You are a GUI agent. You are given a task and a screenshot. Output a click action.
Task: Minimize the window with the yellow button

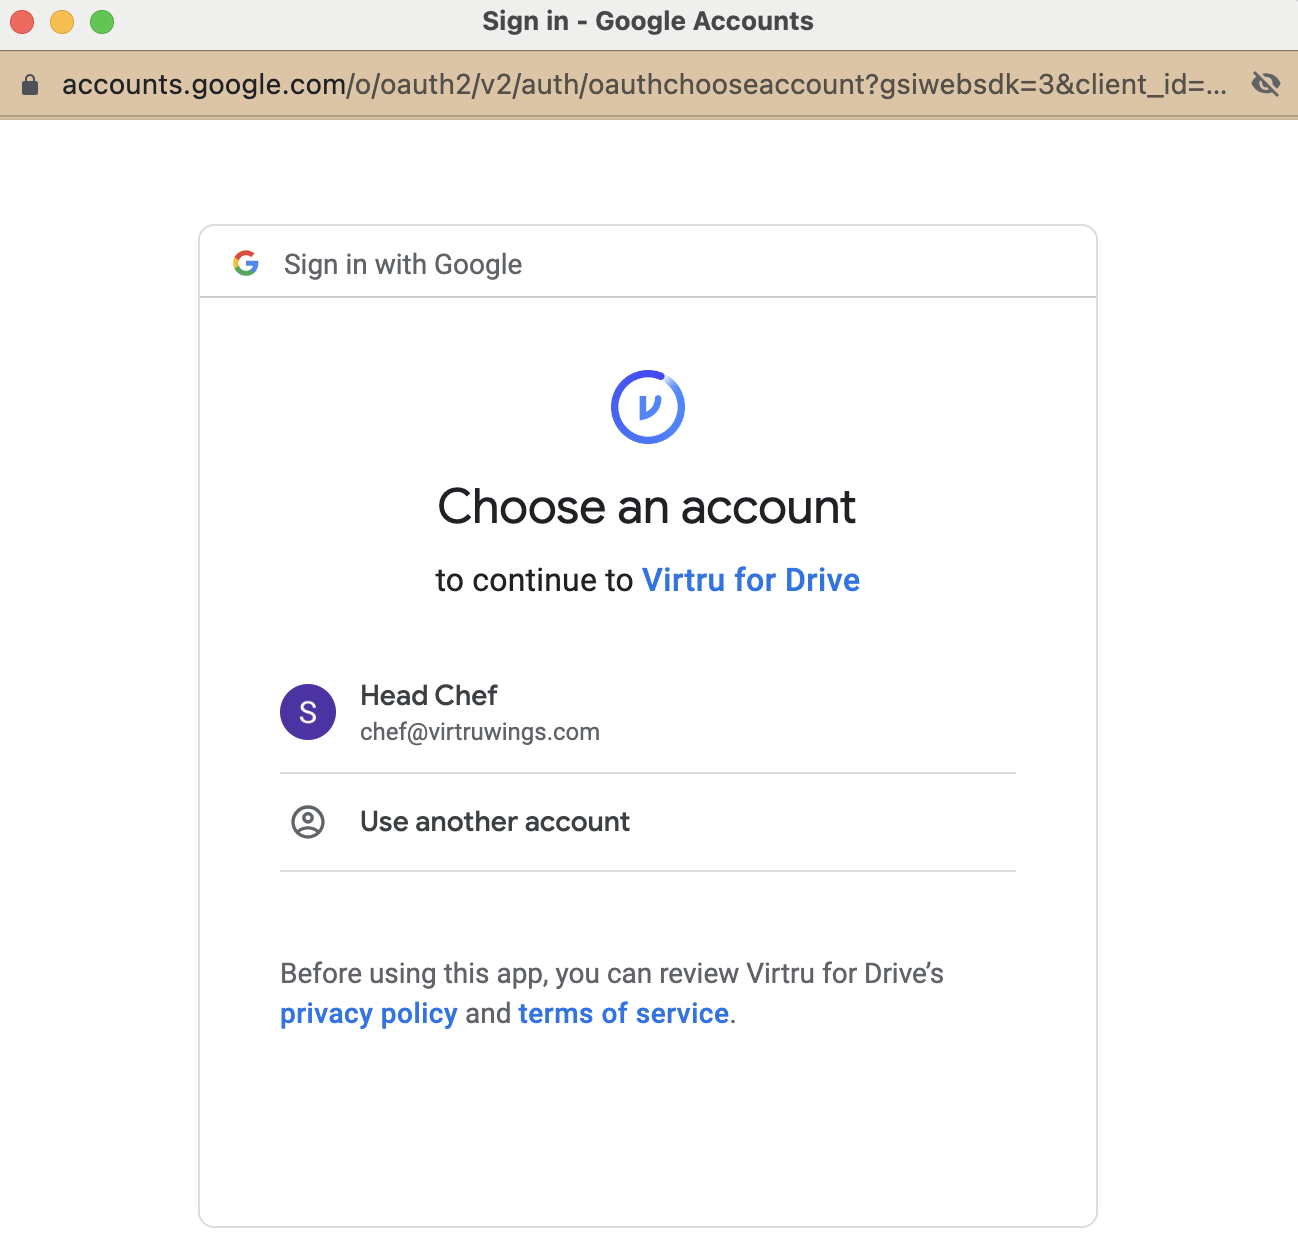pos(62,21)
